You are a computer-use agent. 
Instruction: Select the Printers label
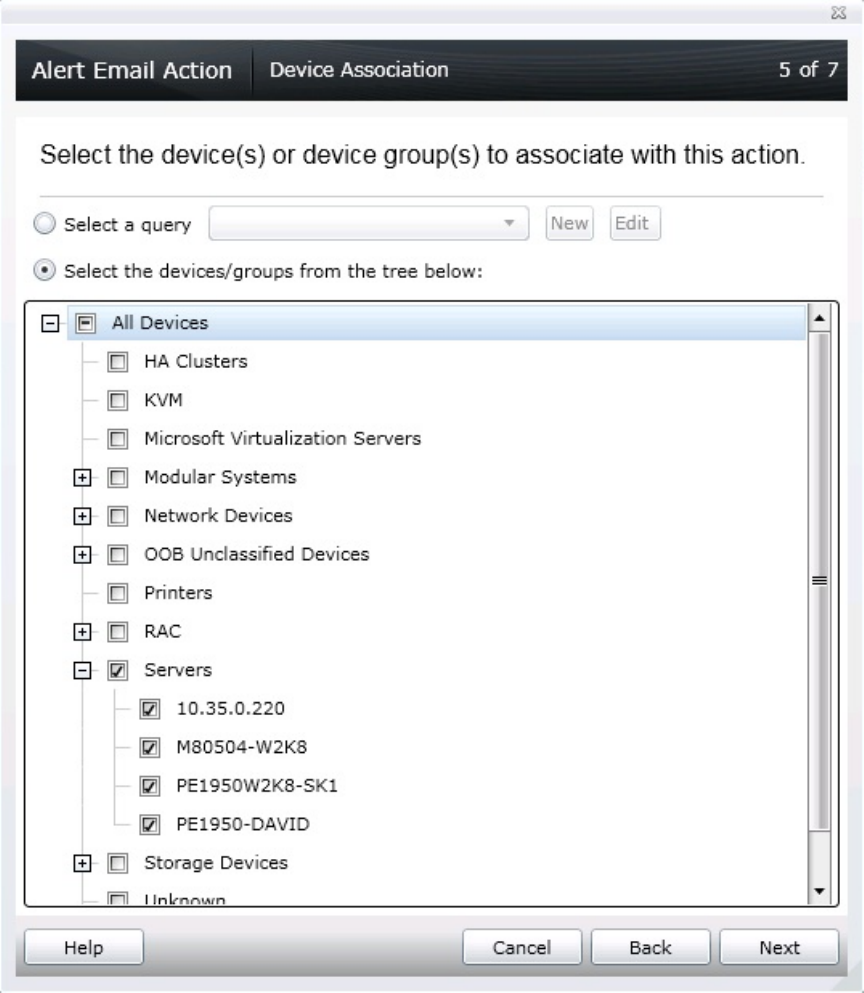click(178, 593)
